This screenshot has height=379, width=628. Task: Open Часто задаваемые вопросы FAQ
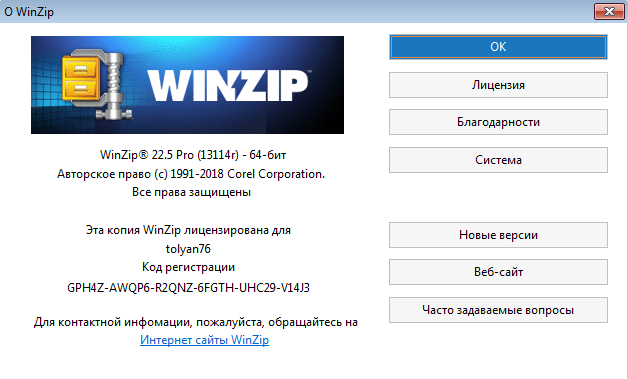[x=498, y=310]
